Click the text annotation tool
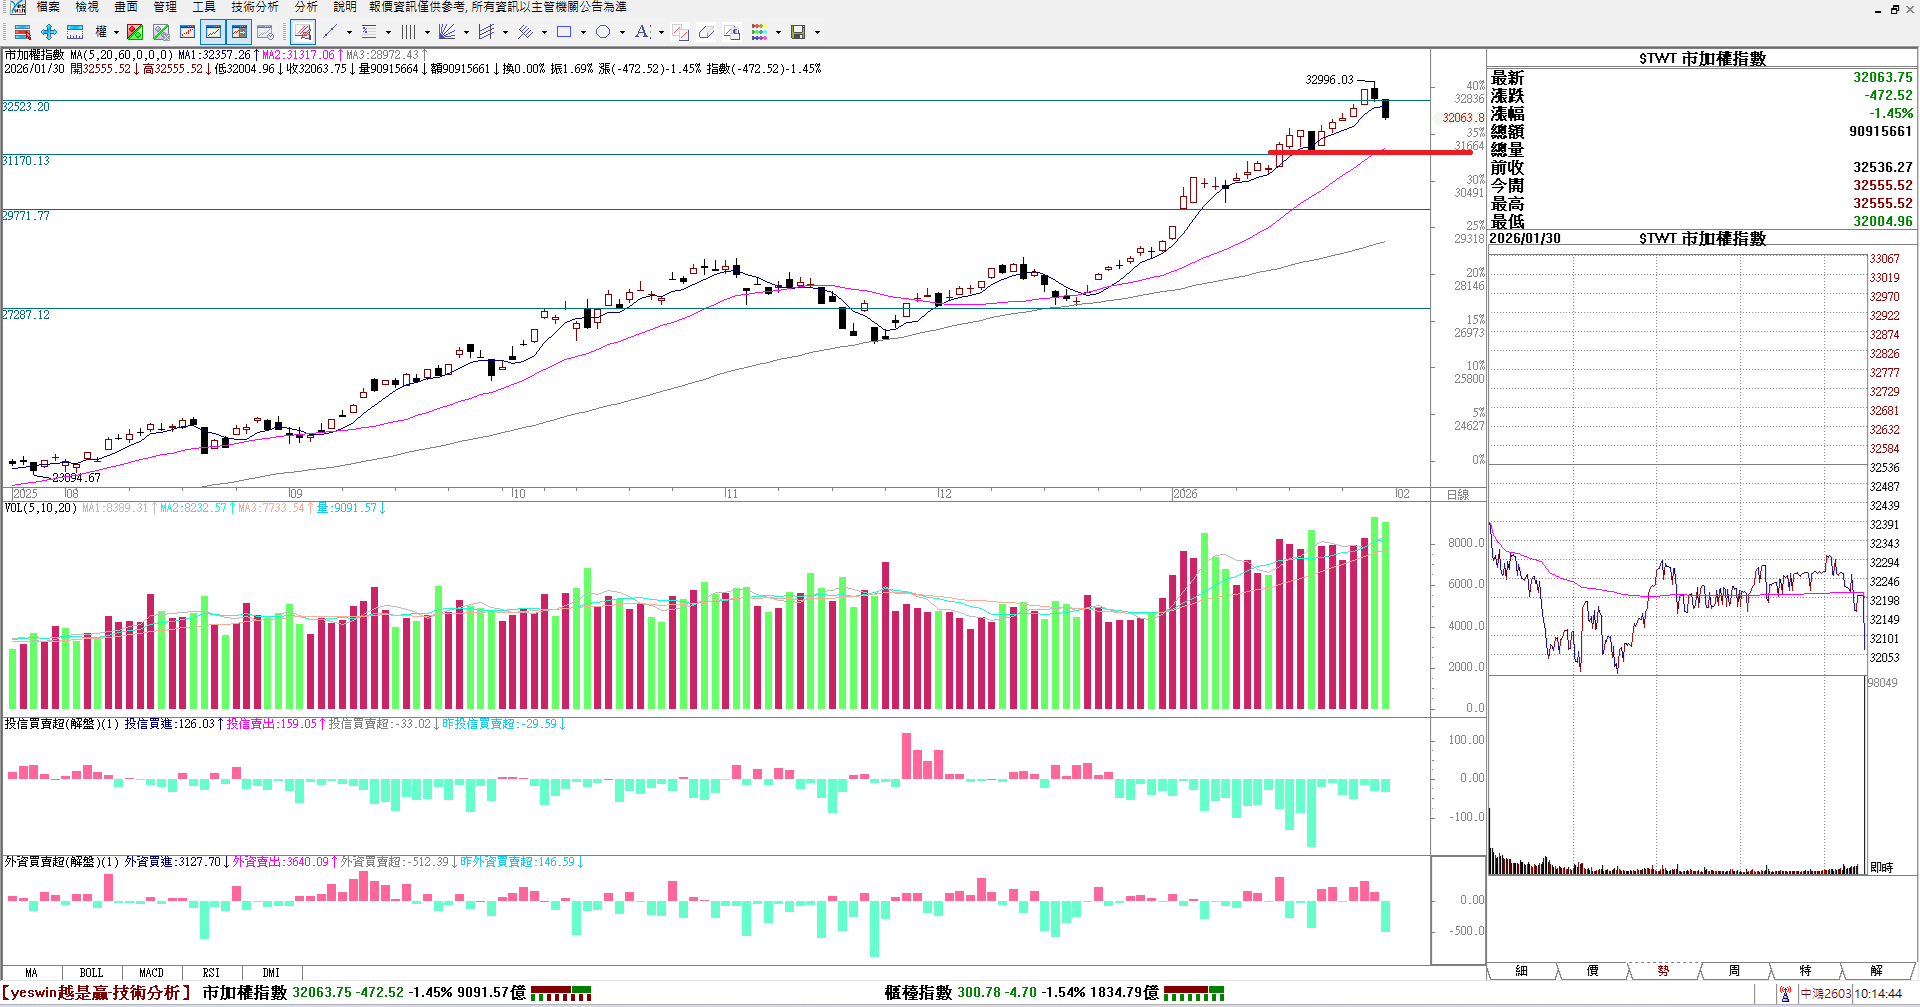This screenshot has width=1920, height=1007. point(642,32)
